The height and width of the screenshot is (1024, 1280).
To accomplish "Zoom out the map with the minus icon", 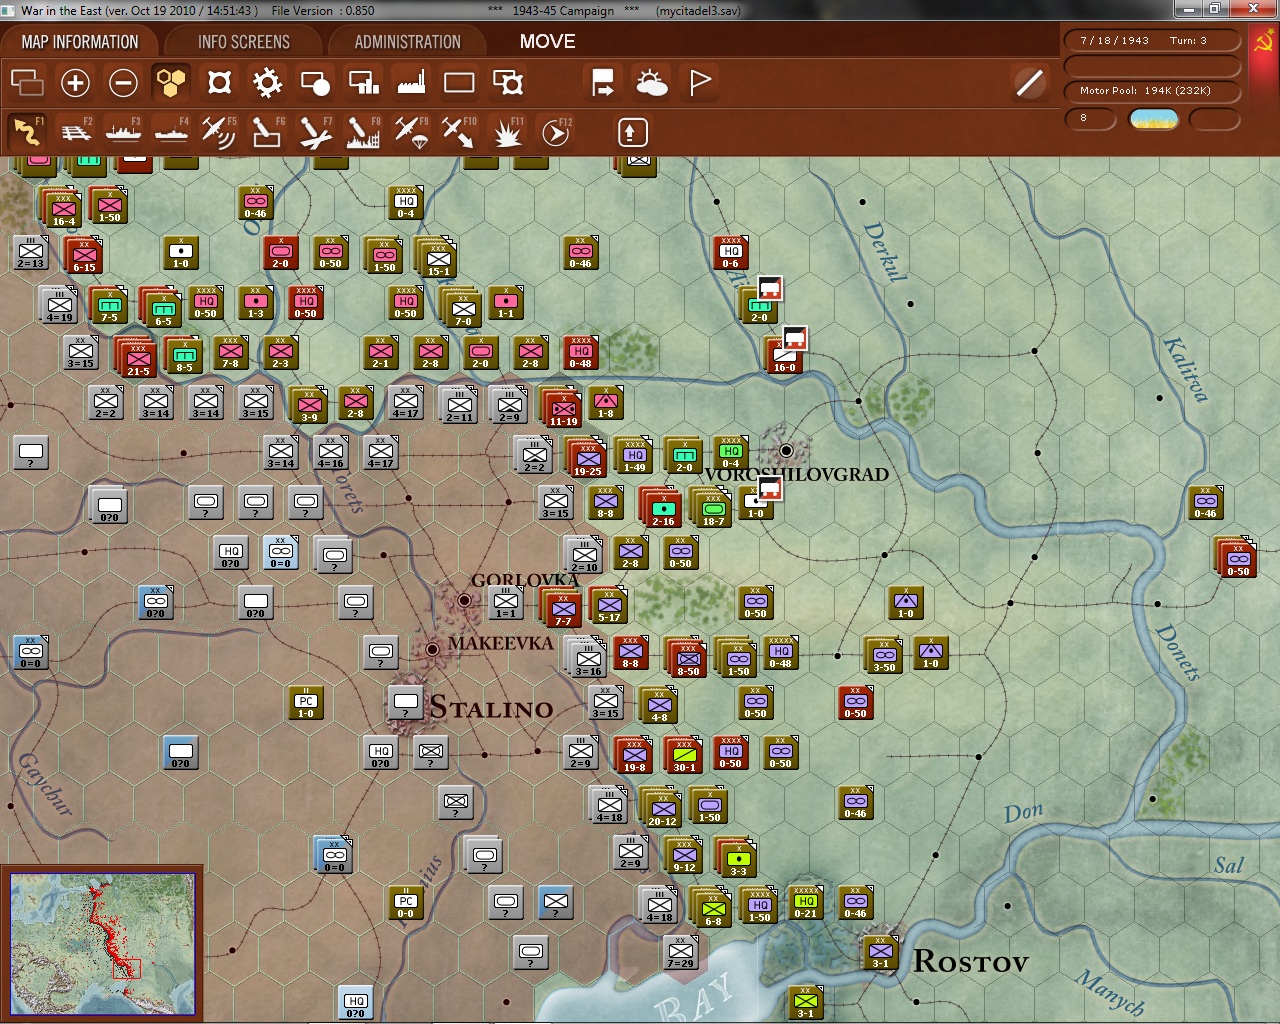I will pyautogui.click(x=123, y=83).
